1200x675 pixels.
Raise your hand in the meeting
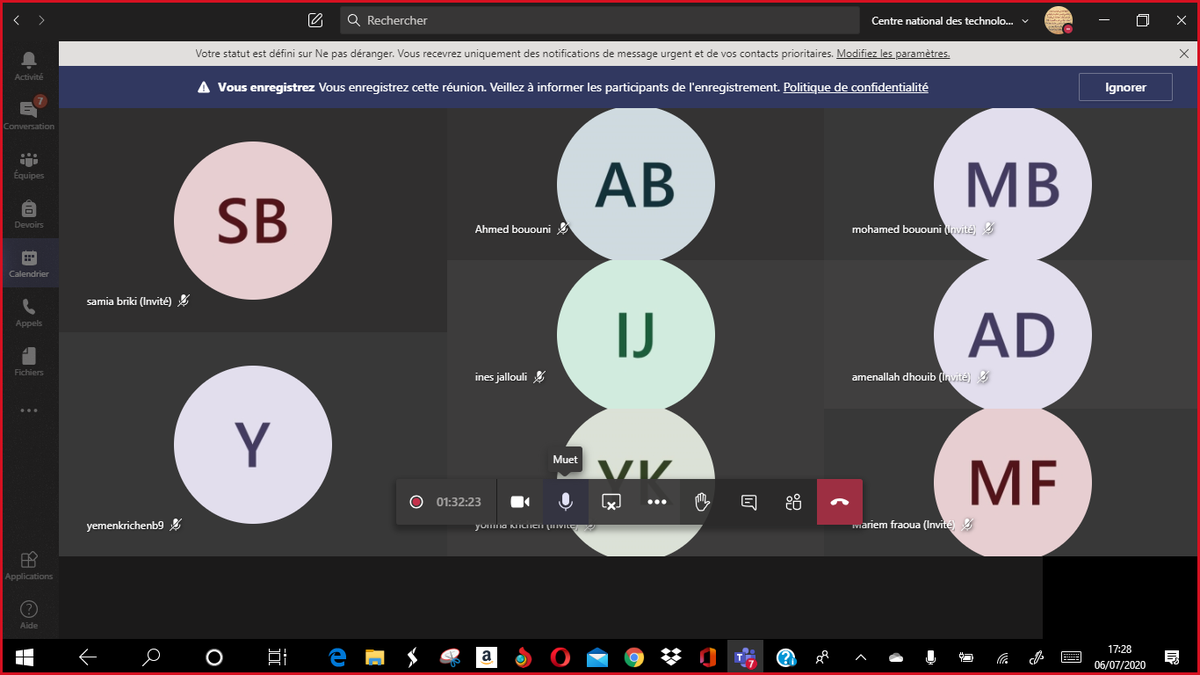702,502
